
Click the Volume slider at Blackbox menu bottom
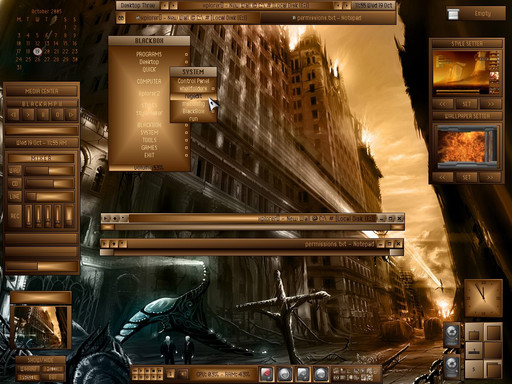[x=149, y=168]
